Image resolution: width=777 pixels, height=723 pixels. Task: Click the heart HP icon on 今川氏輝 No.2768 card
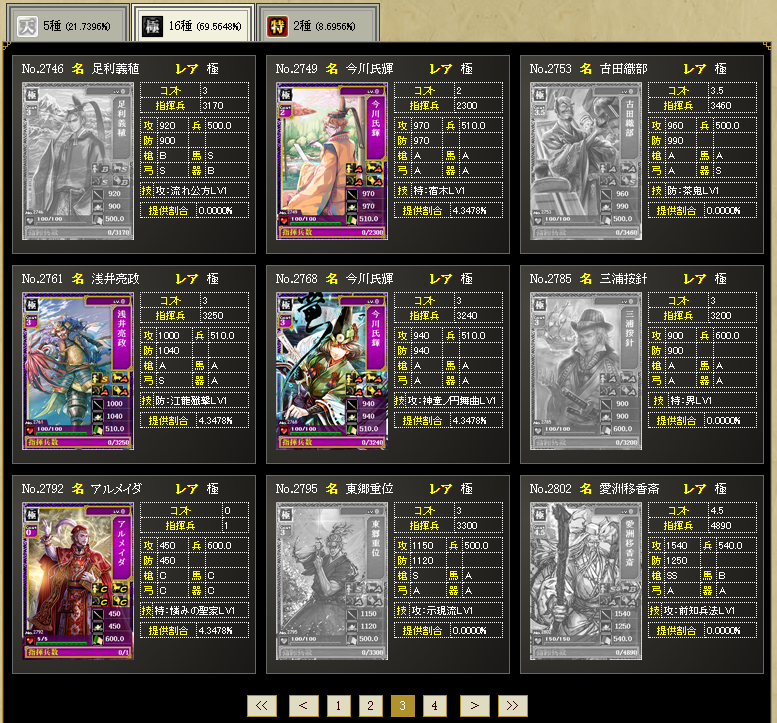coord(284,430)
